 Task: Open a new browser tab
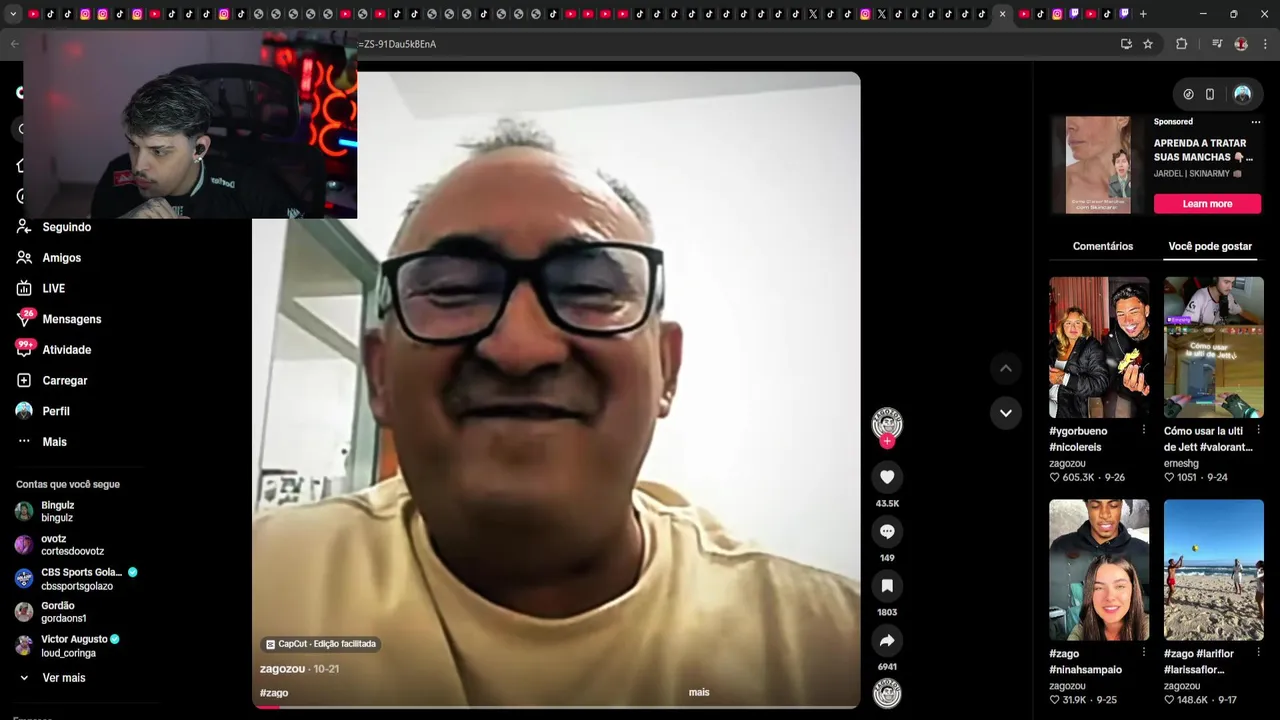point(1143,14)
